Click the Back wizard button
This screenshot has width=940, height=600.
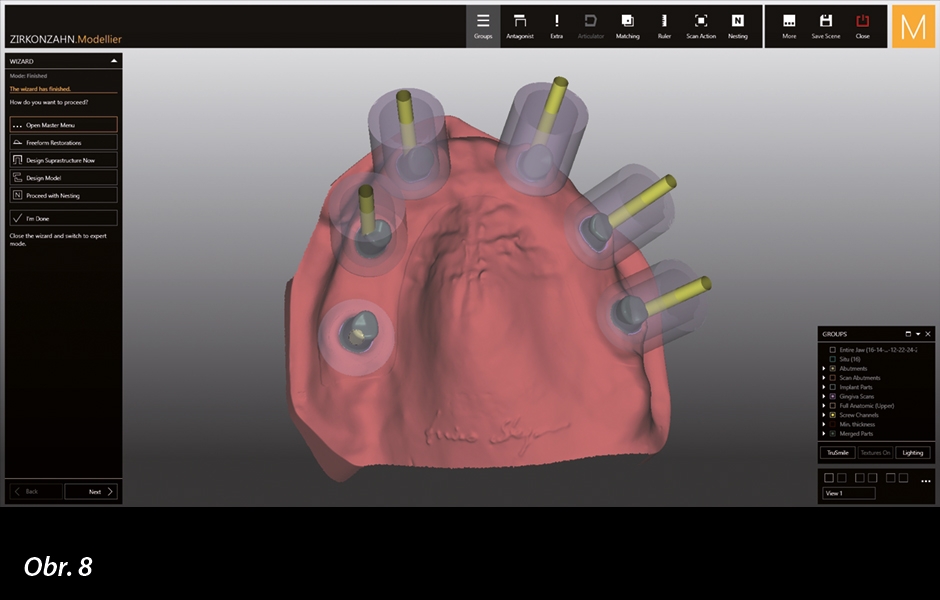pos(35,492)
